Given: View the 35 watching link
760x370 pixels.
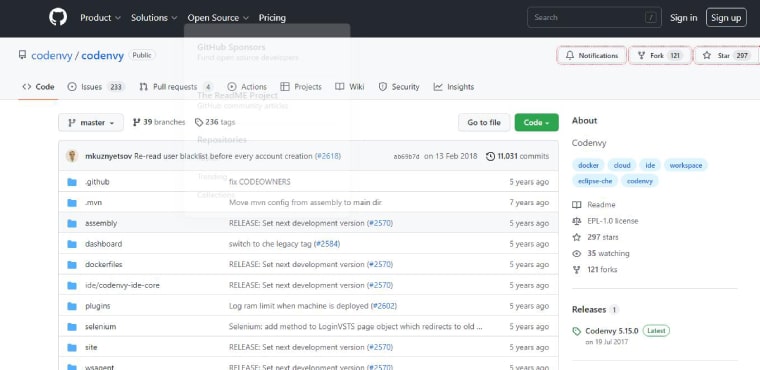Looking at the screenshot, I should tap(601, 254).
